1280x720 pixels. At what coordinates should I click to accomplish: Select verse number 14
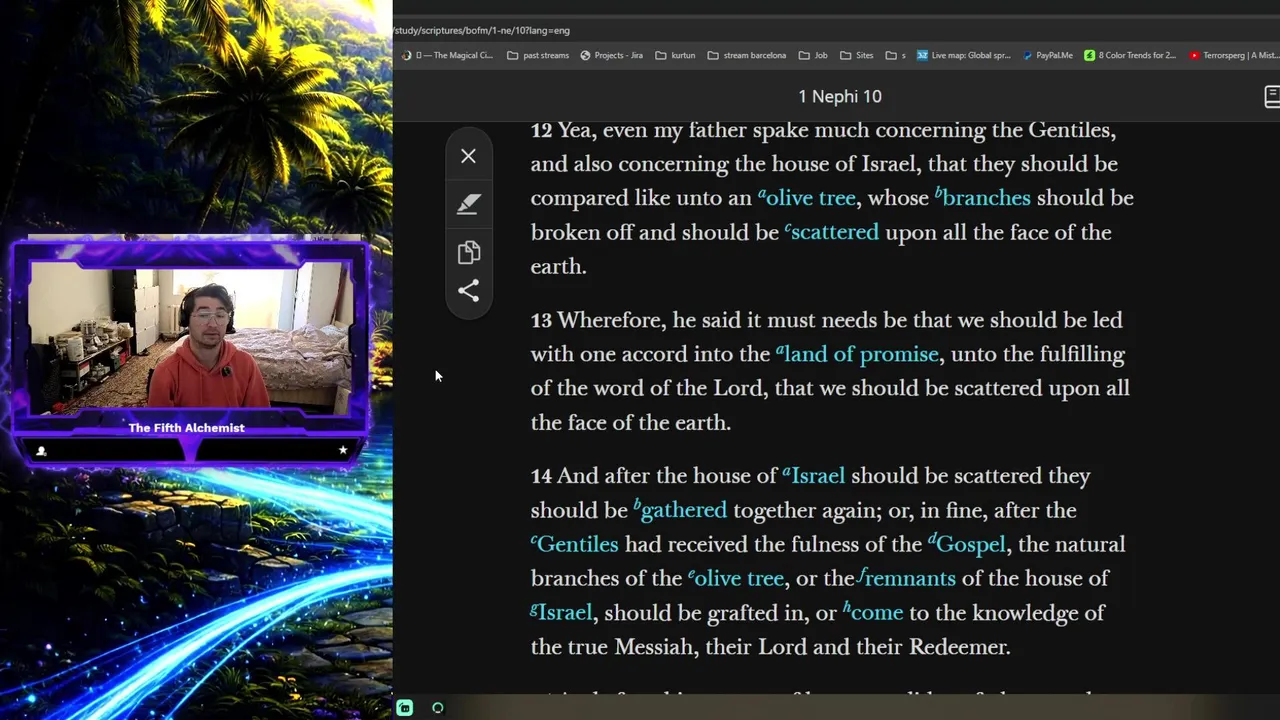point(541,476)
